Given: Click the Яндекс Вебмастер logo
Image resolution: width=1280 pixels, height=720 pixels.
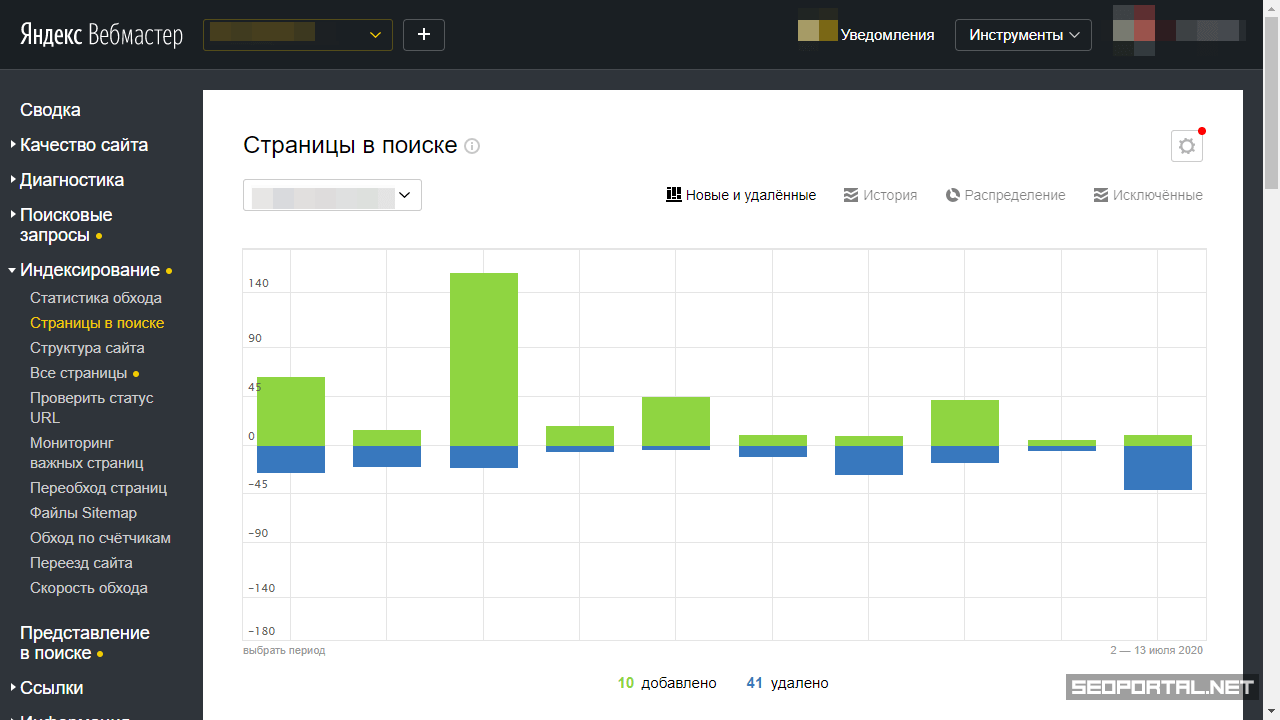Looking at the screenshot, I should [101, 35].
